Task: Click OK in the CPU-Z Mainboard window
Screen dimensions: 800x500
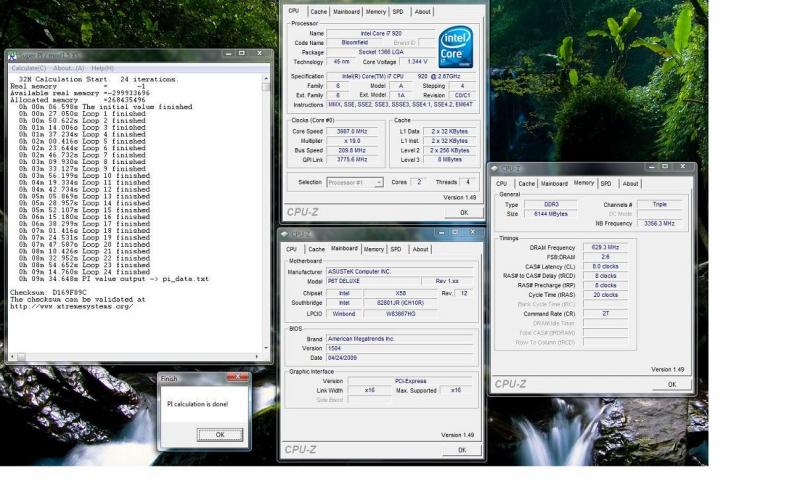Action: pyautogui.click(x=462, y=450)
